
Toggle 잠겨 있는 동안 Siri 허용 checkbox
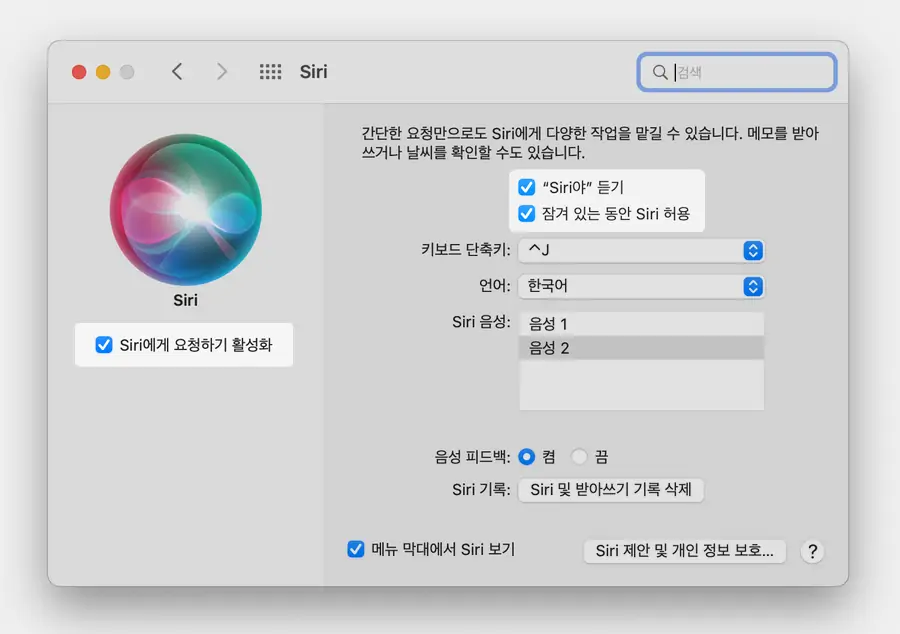tap(526, 214)
